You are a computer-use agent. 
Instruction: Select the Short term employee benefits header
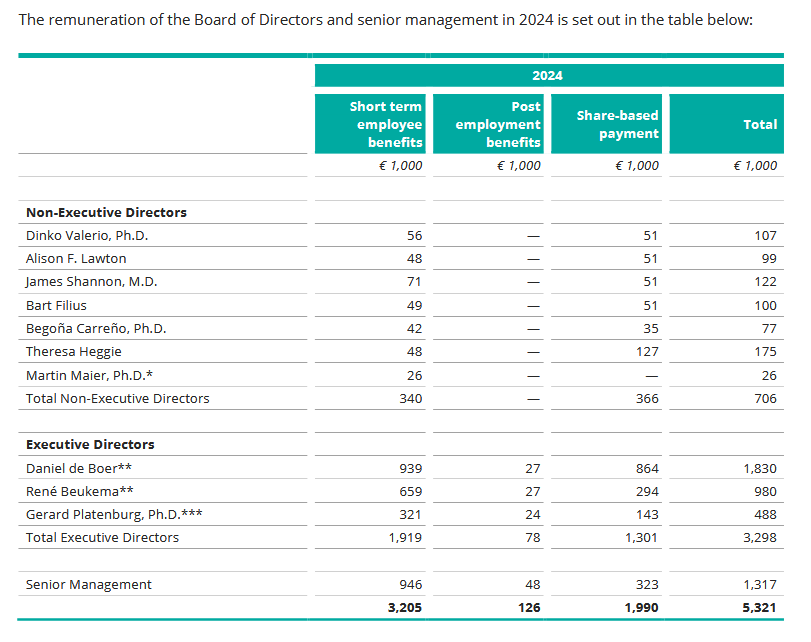(x=386, y=124)
